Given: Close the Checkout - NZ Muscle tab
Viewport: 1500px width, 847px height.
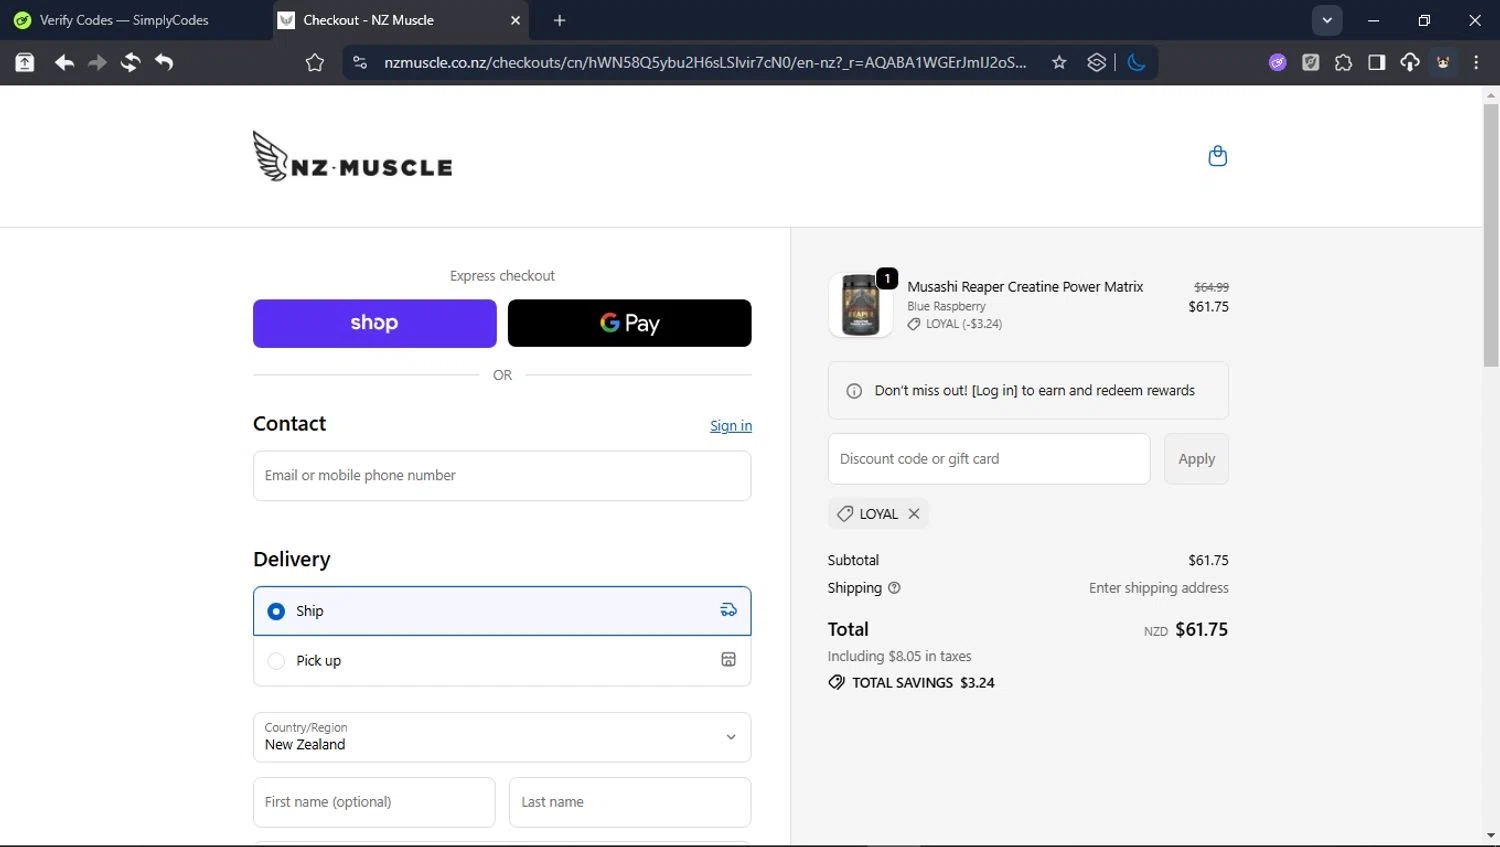Looking at the screenshot, I should [x=516, y=20].
